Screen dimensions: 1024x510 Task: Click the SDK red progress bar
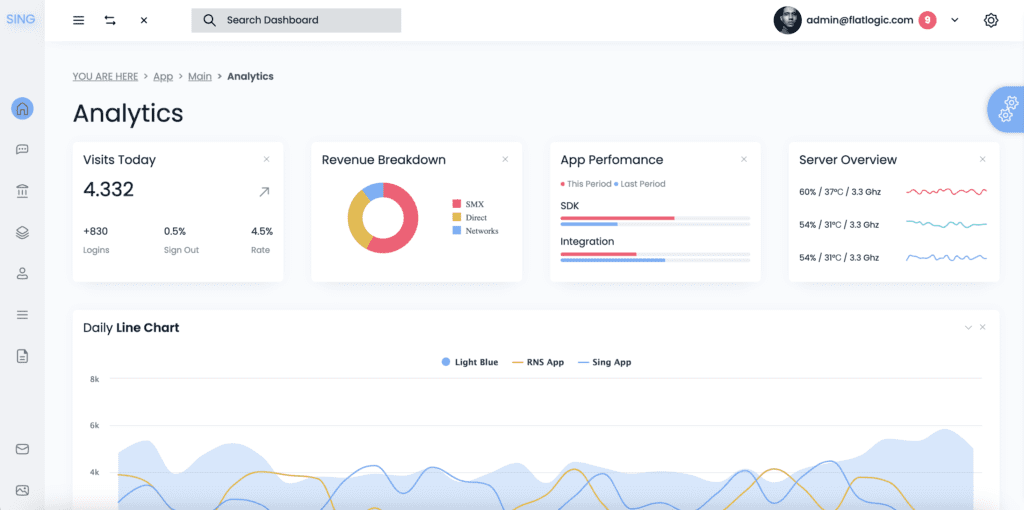coord(617,218)
